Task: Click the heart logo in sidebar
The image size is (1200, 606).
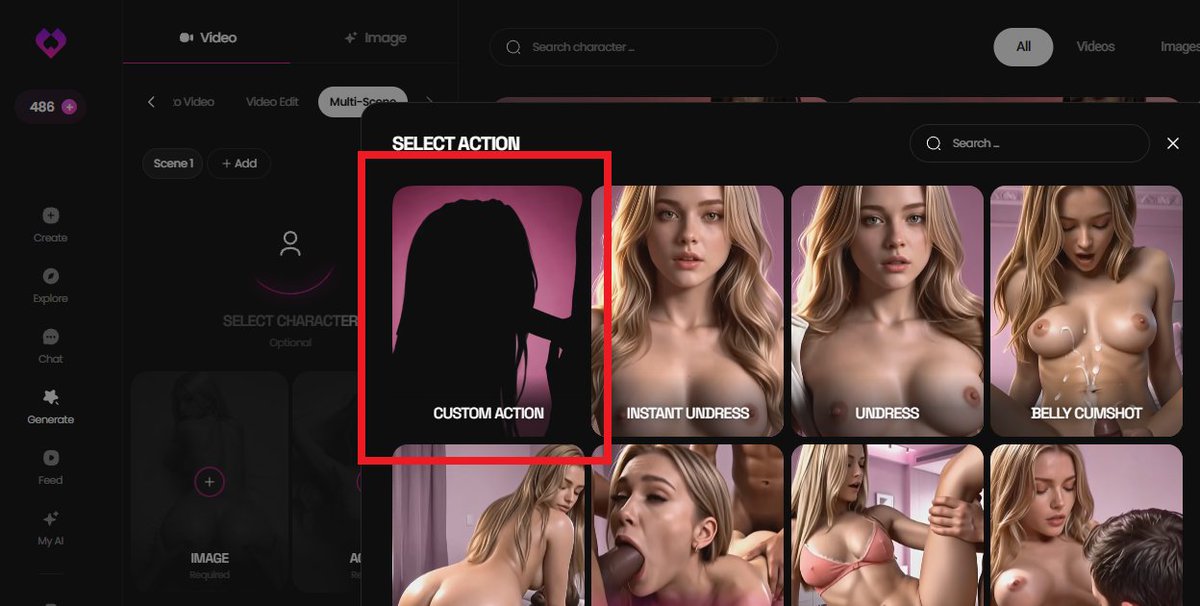Action: (50, 42)
